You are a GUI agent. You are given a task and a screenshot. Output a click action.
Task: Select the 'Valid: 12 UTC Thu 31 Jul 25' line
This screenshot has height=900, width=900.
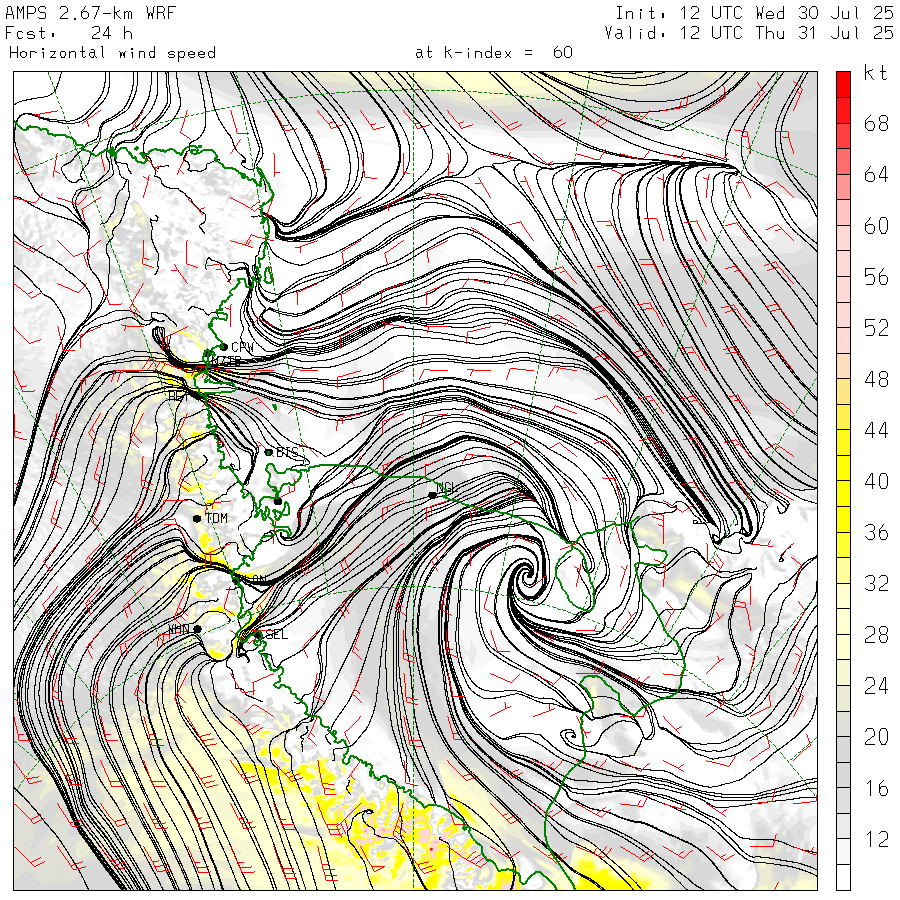coord(748,33)
